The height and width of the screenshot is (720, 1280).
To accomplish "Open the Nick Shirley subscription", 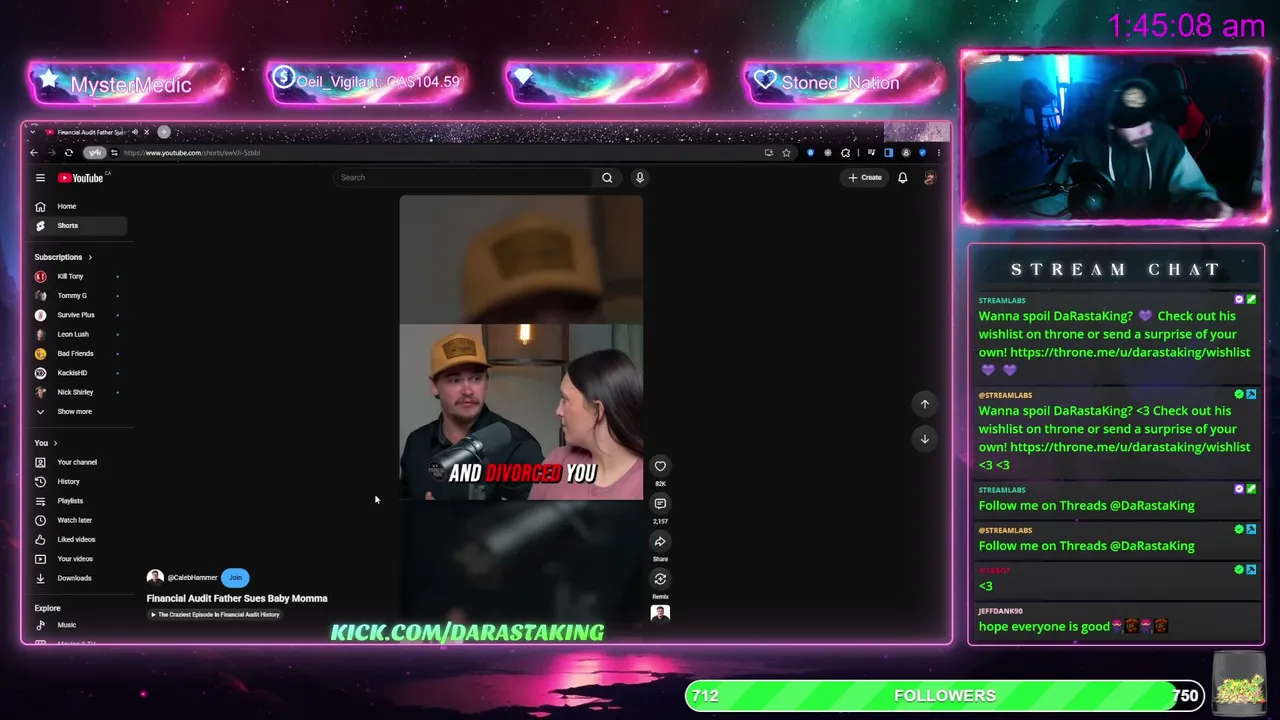I will point(77,392).
